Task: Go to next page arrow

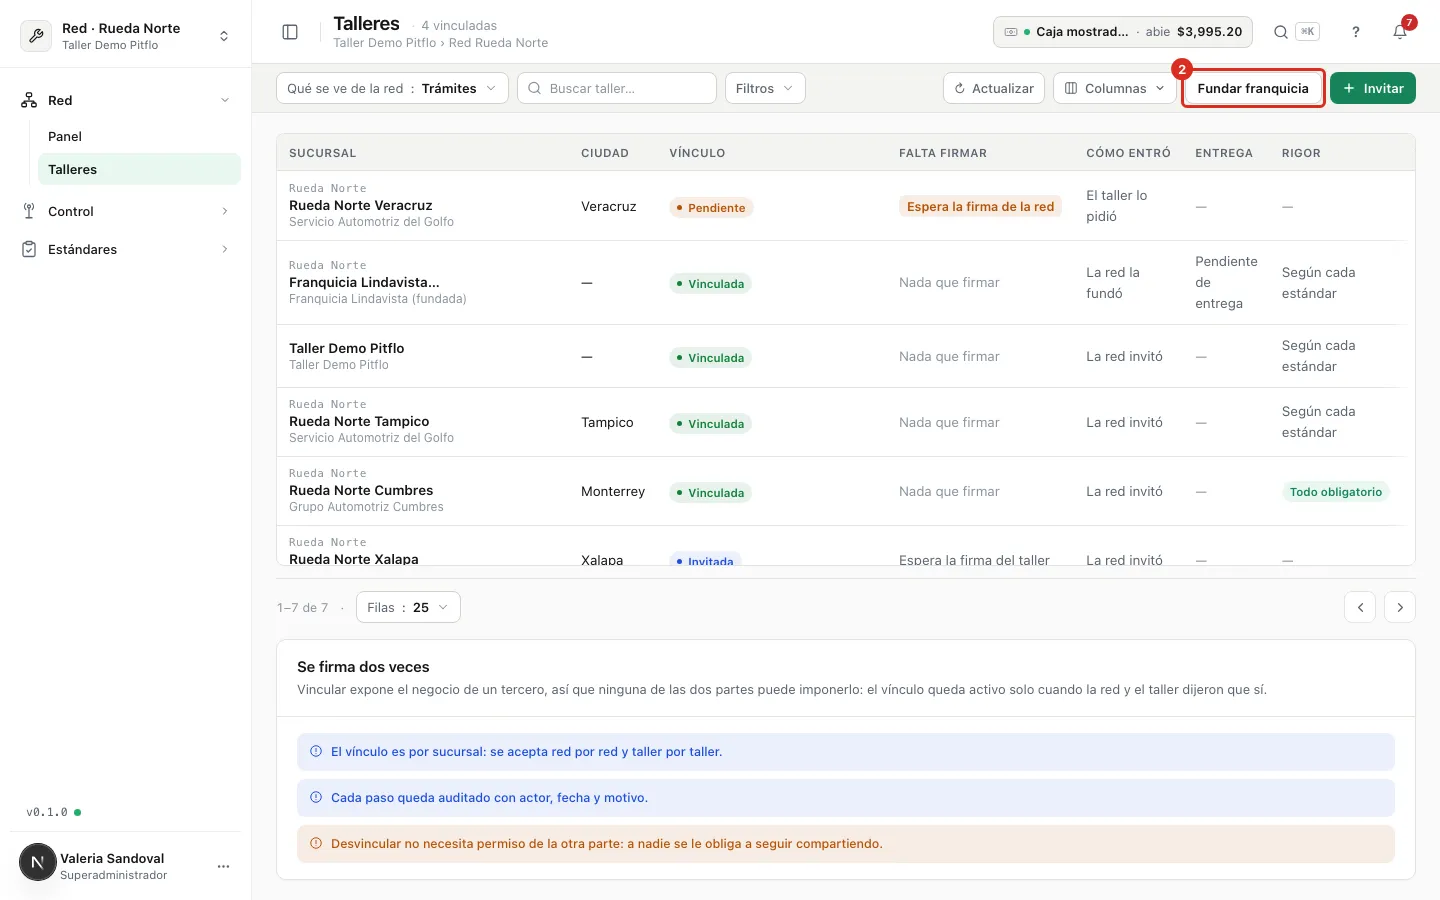Action: tap(1400, 607)
